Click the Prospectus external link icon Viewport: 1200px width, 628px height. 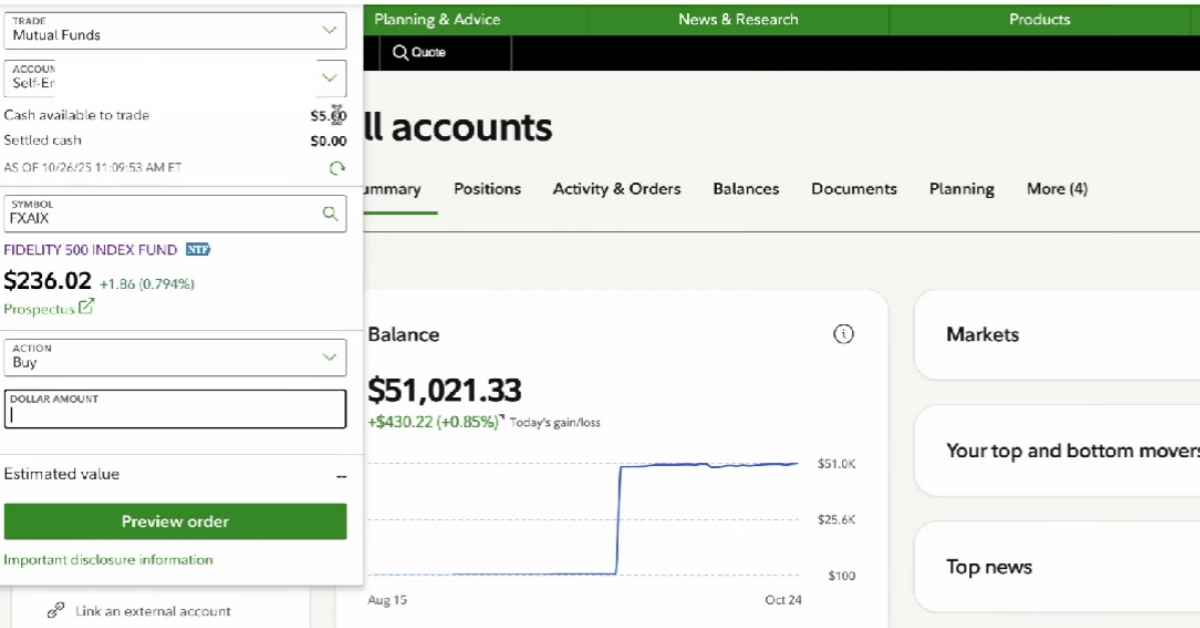(86, 308)
